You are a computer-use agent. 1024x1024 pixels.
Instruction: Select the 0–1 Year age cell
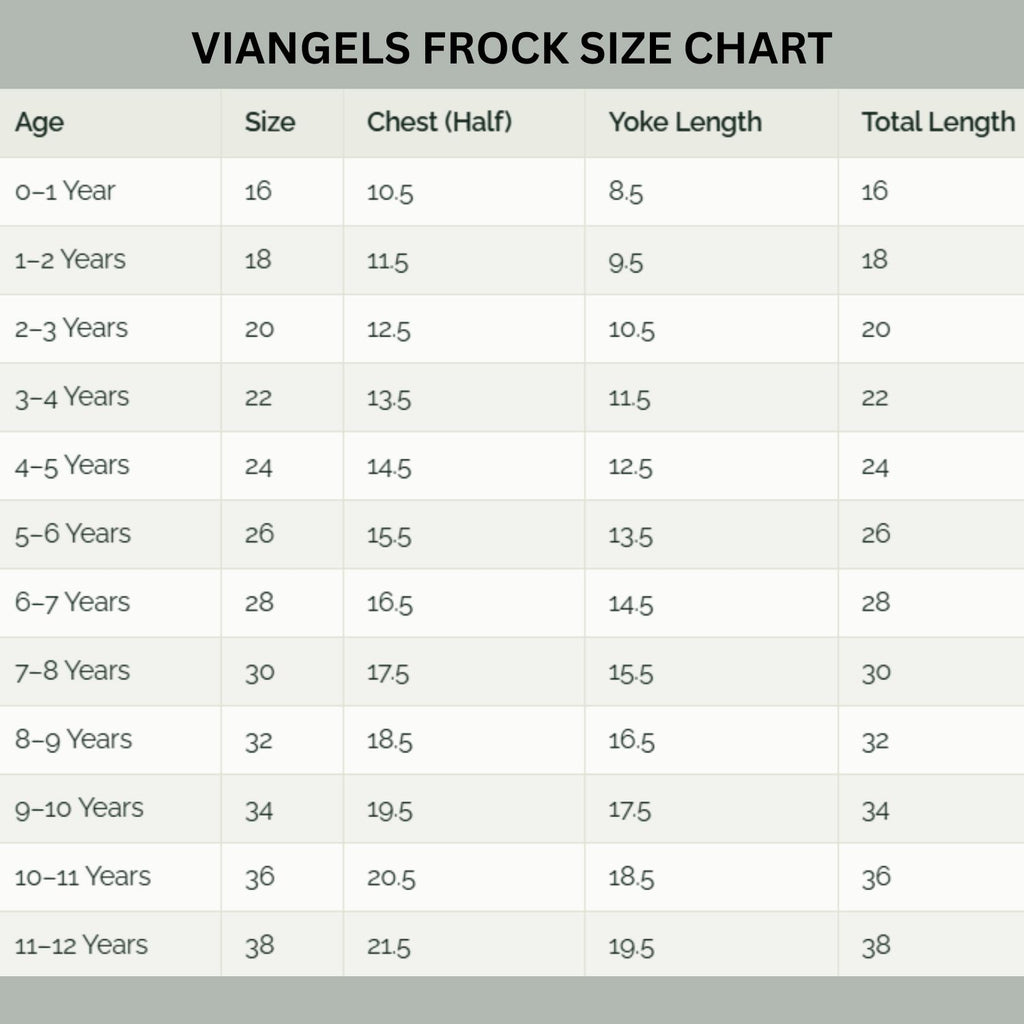(65, 191)
